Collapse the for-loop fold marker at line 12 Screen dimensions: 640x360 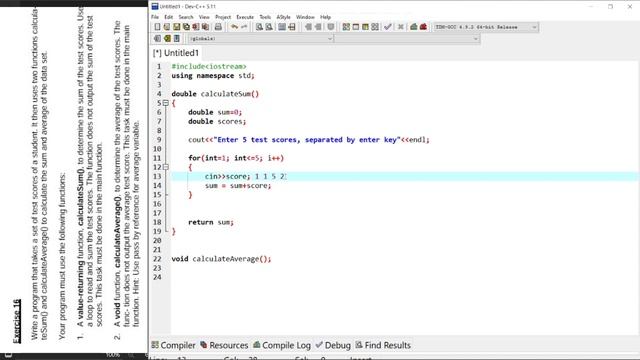click(x=166, y=167)
